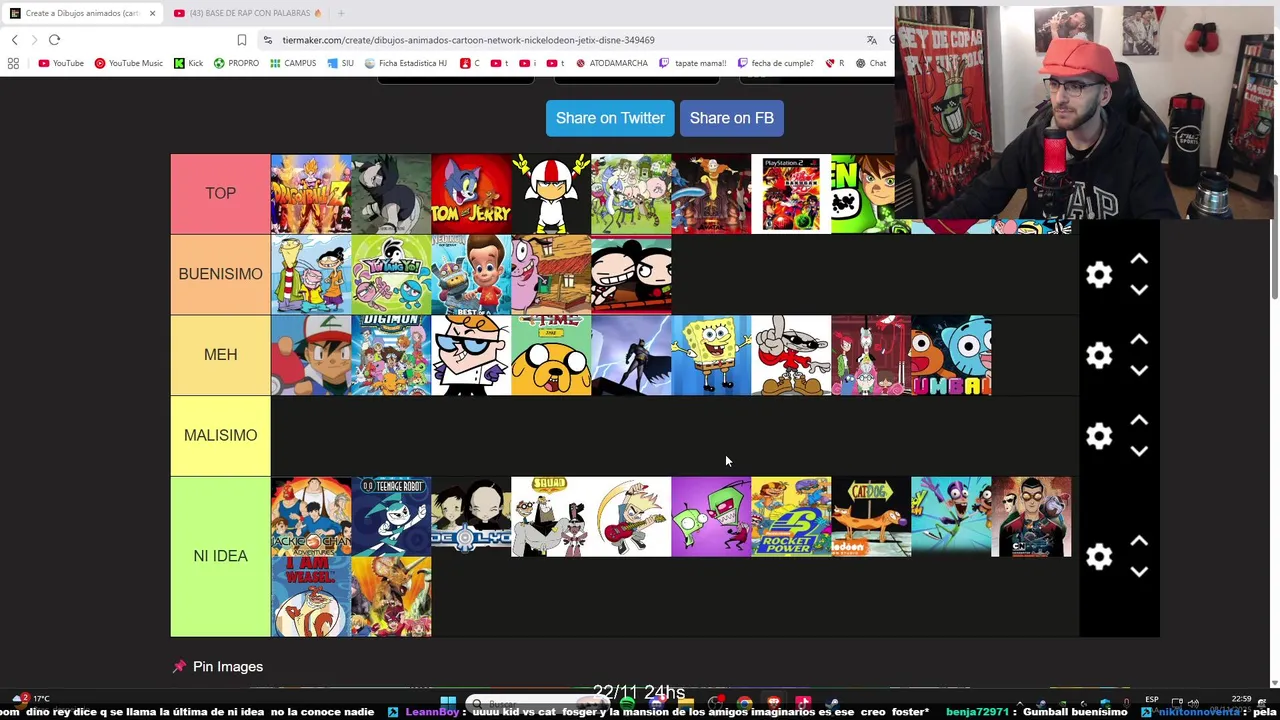The width and height of the screenshot is (1280, 720).
Task: Select Tom and Jerry thumbnail
Action: pyautogui.click(x=471, y=194)
